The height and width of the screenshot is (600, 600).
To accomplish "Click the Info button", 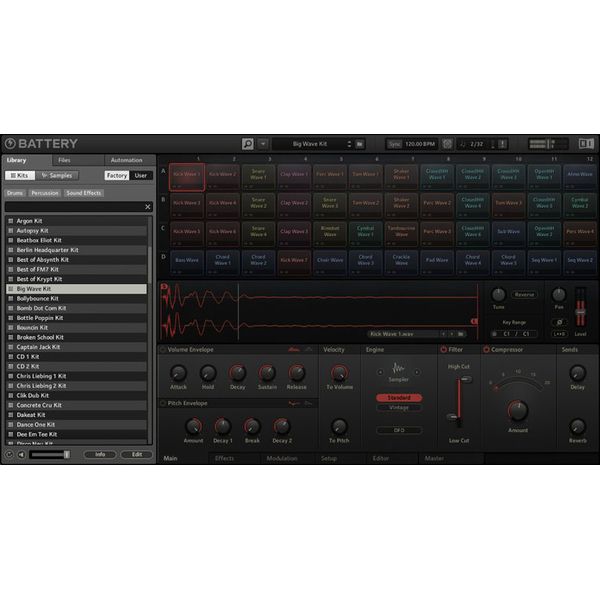I will [100, 455].
